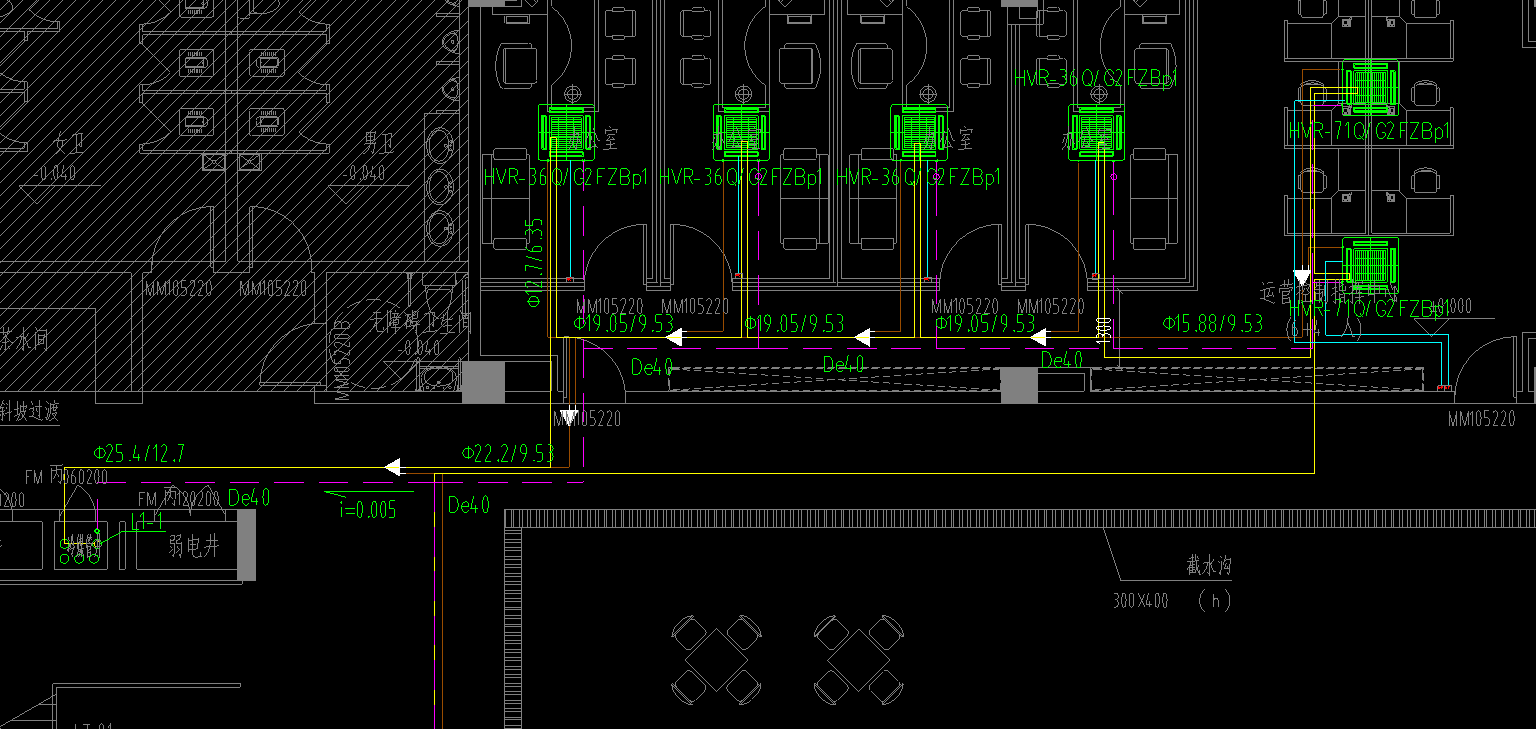
Task: Select the gray column beside 弱电井
Action: pyautogui.click(x=246, y=544)
